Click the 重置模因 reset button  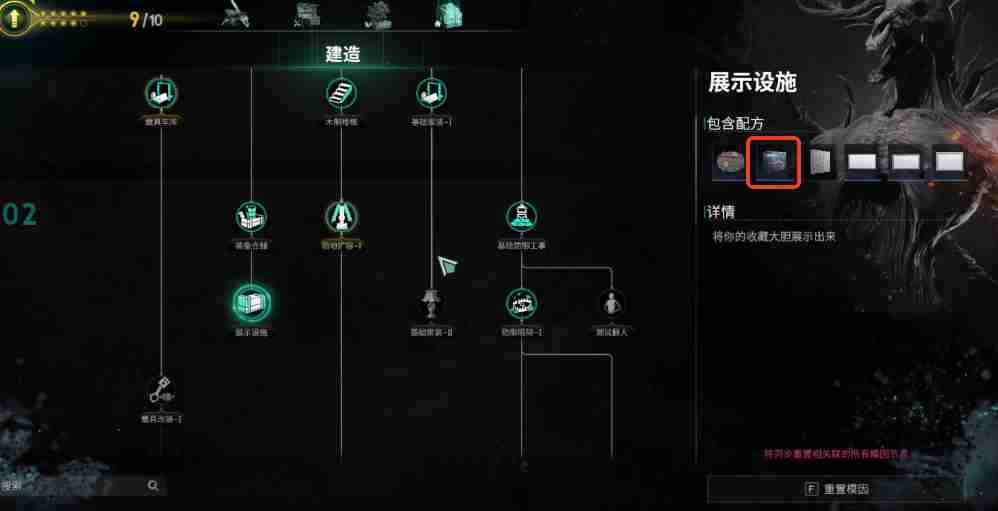pyautogui.click(x=834, y=489)
